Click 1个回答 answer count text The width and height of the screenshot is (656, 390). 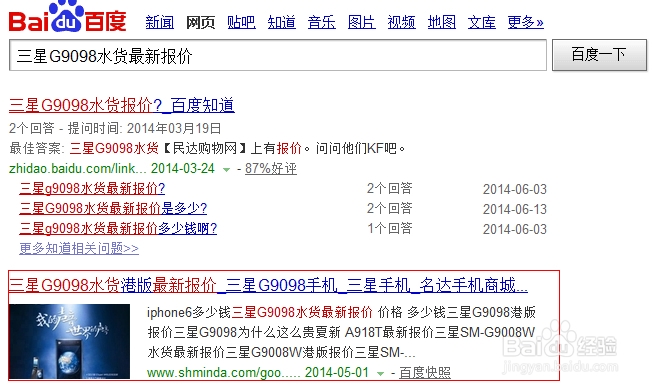pyautogui.click(x=390, y=228)
